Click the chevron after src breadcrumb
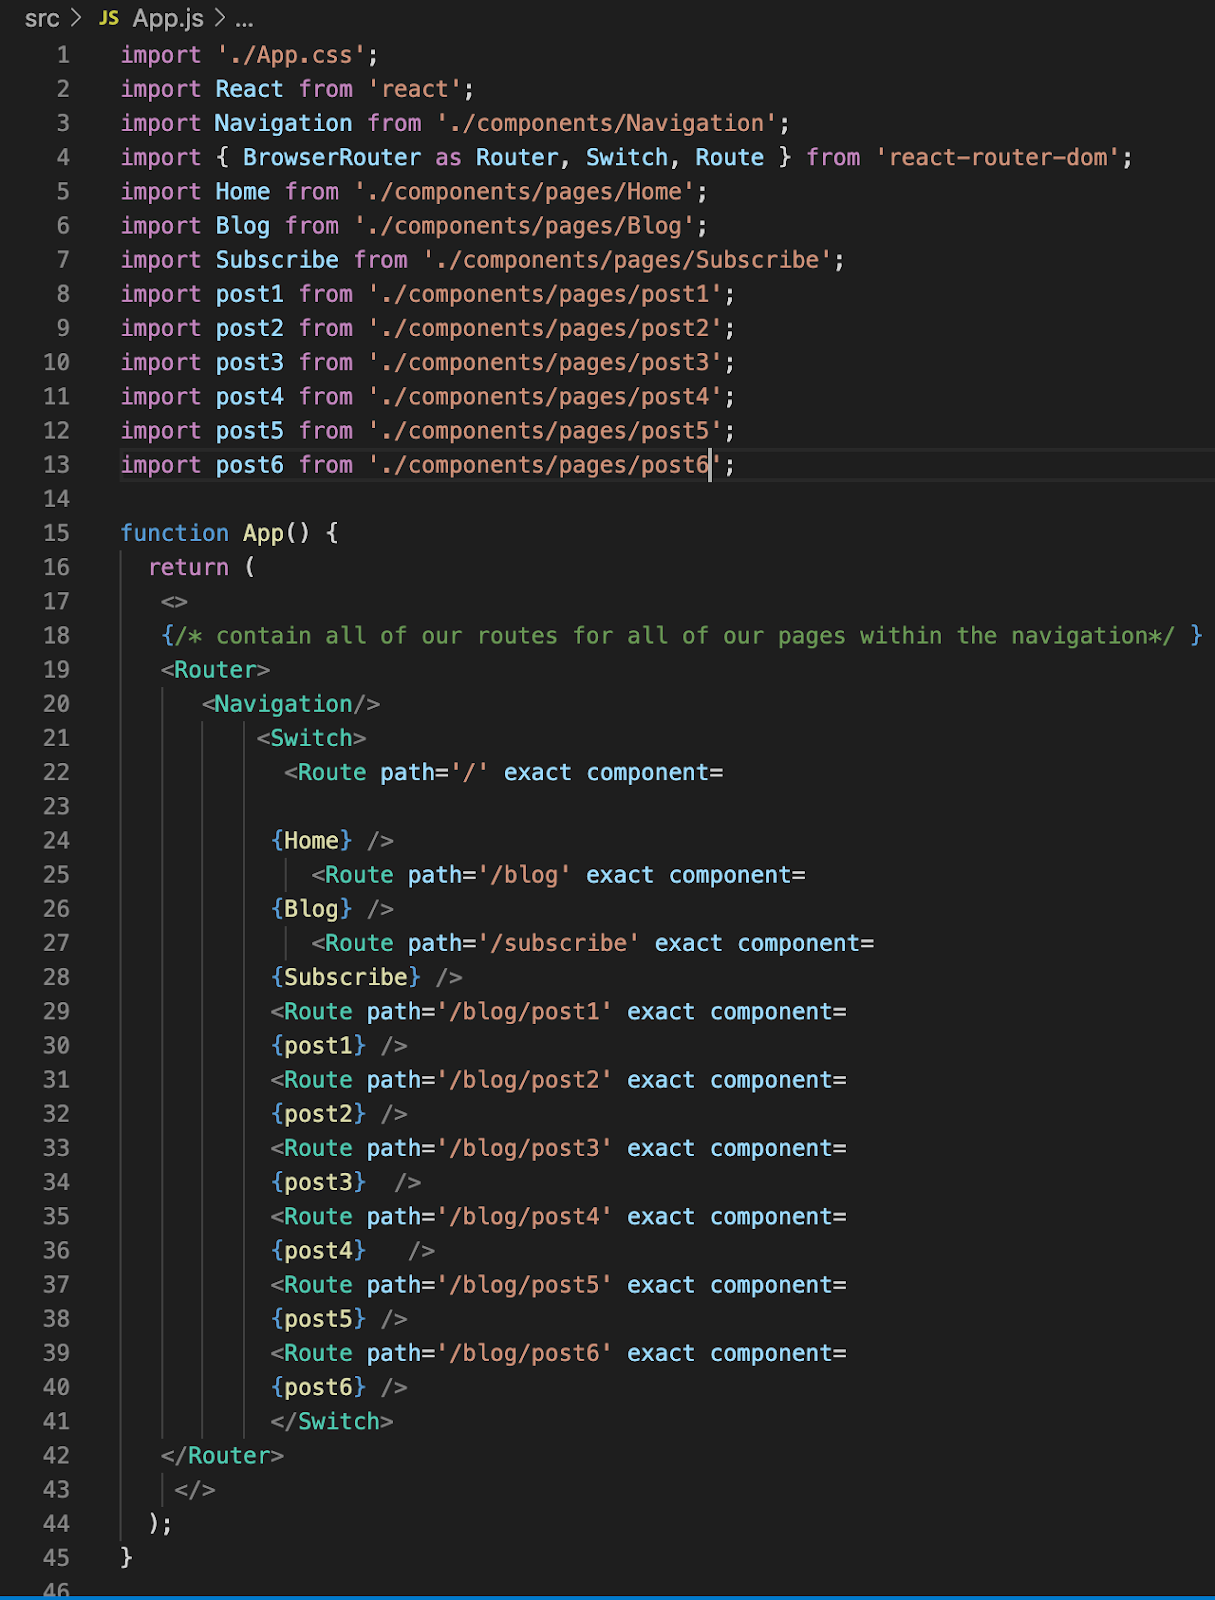The image size is (1215, 1600). (76, 19)
